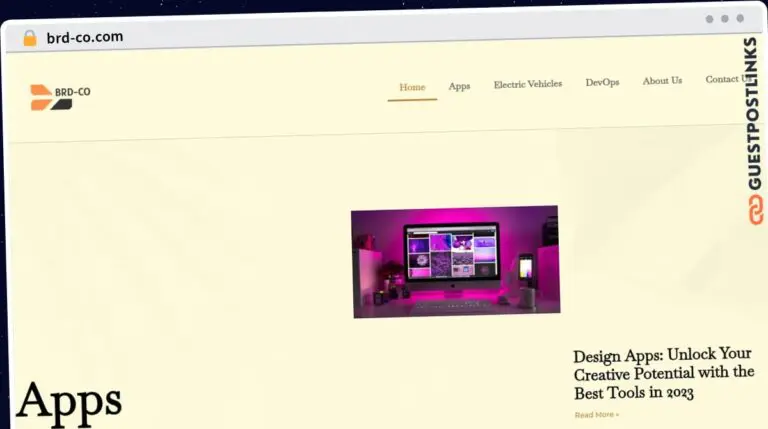Click the rightmost gray window dot
Screen dimensions: 768x429
pos(741,19)
